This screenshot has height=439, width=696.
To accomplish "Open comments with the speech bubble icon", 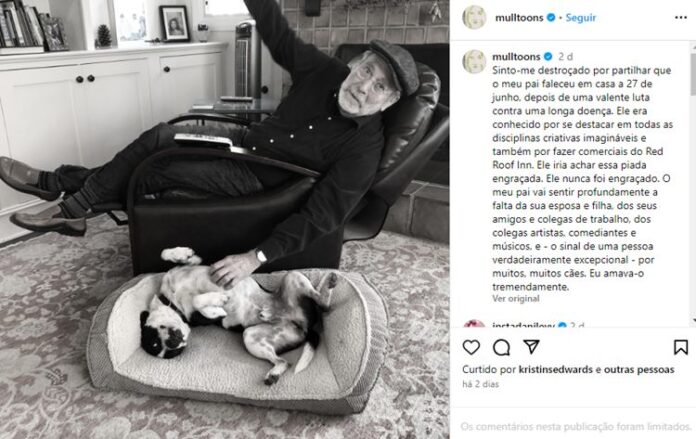I will pos(501,347).
